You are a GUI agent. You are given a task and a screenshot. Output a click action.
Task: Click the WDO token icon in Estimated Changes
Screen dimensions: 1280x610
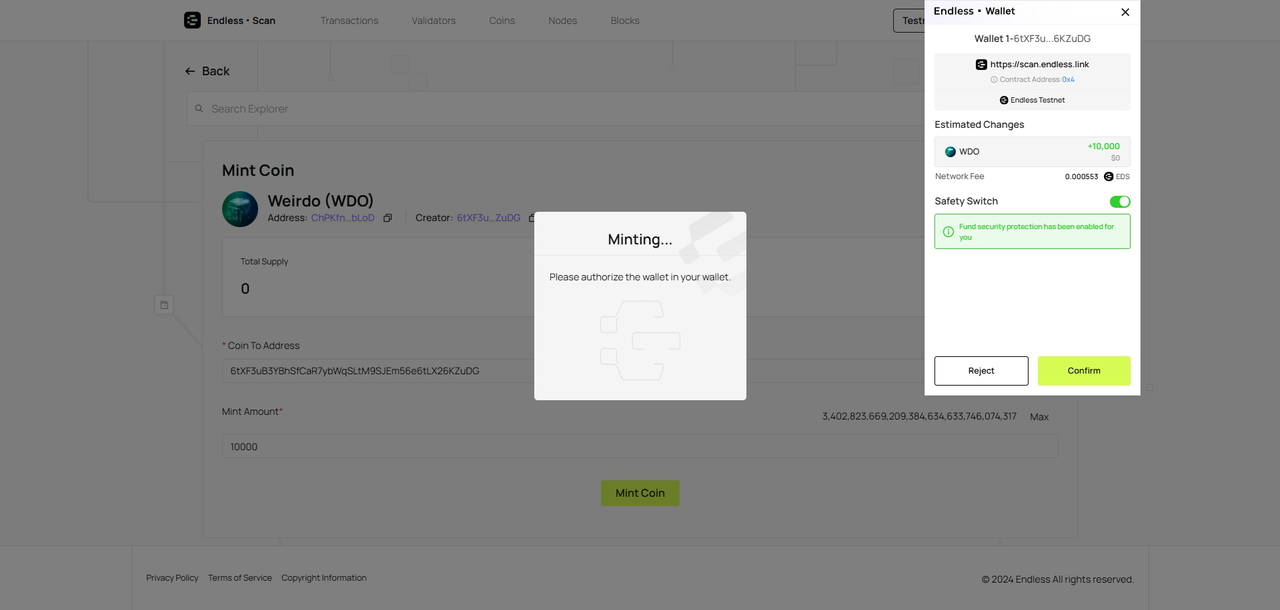coord(950,152)
